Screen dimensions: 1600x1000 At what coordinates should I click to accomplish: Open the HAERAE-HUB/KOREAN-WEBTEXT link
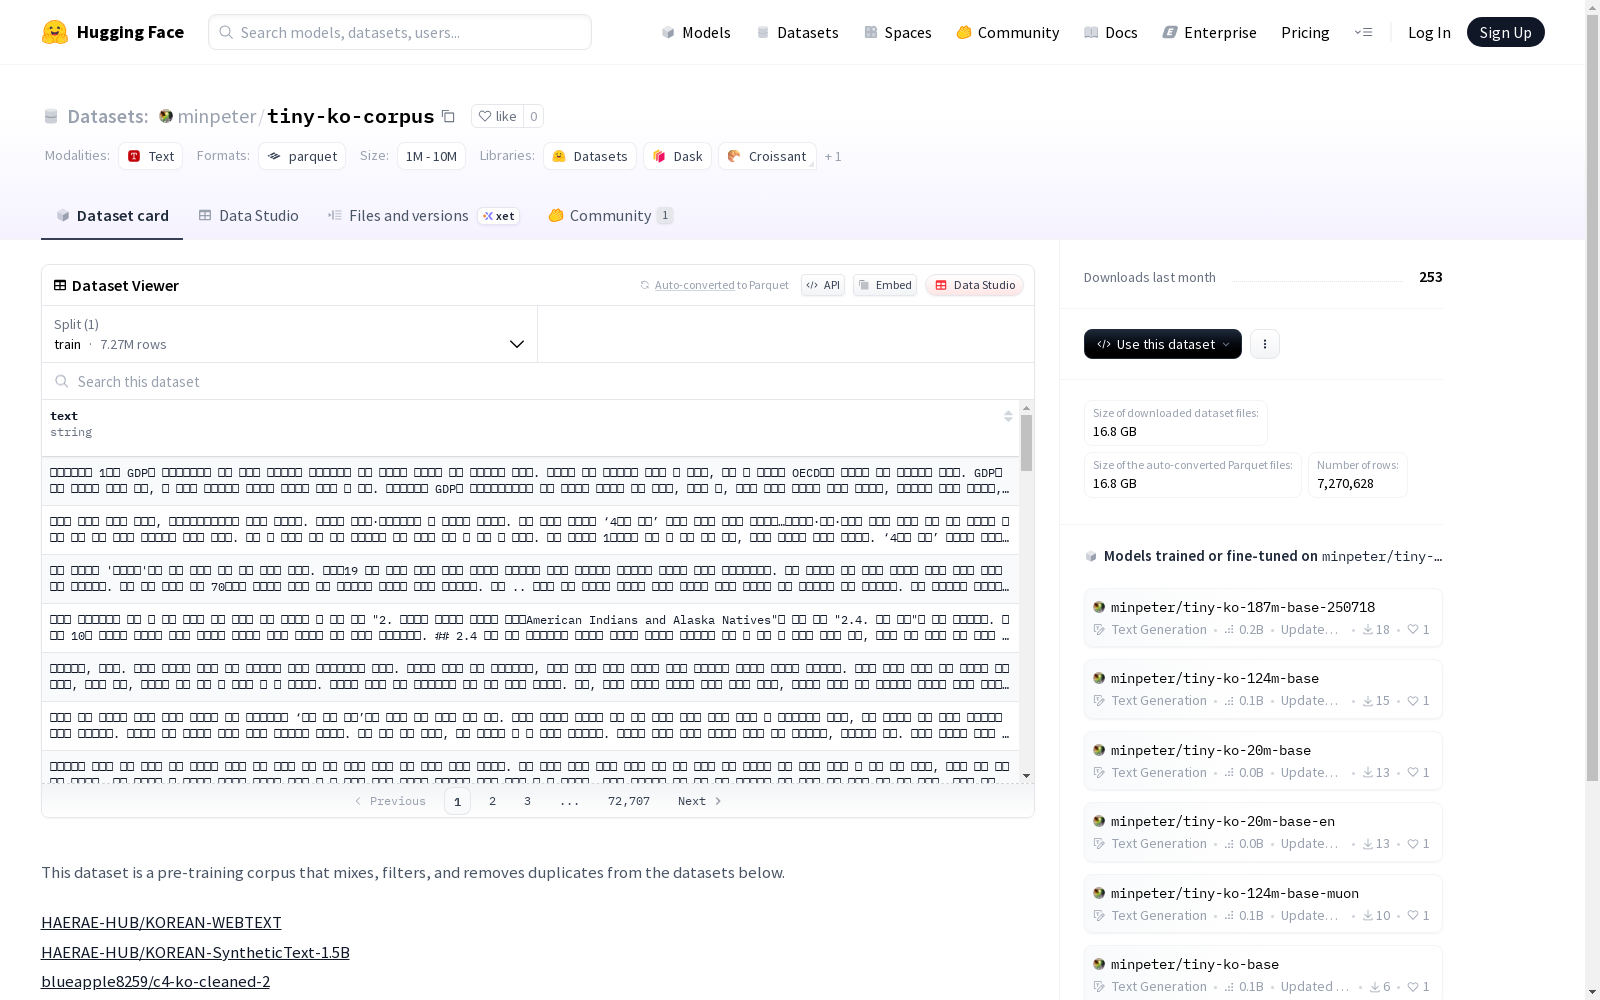(161, 922)
